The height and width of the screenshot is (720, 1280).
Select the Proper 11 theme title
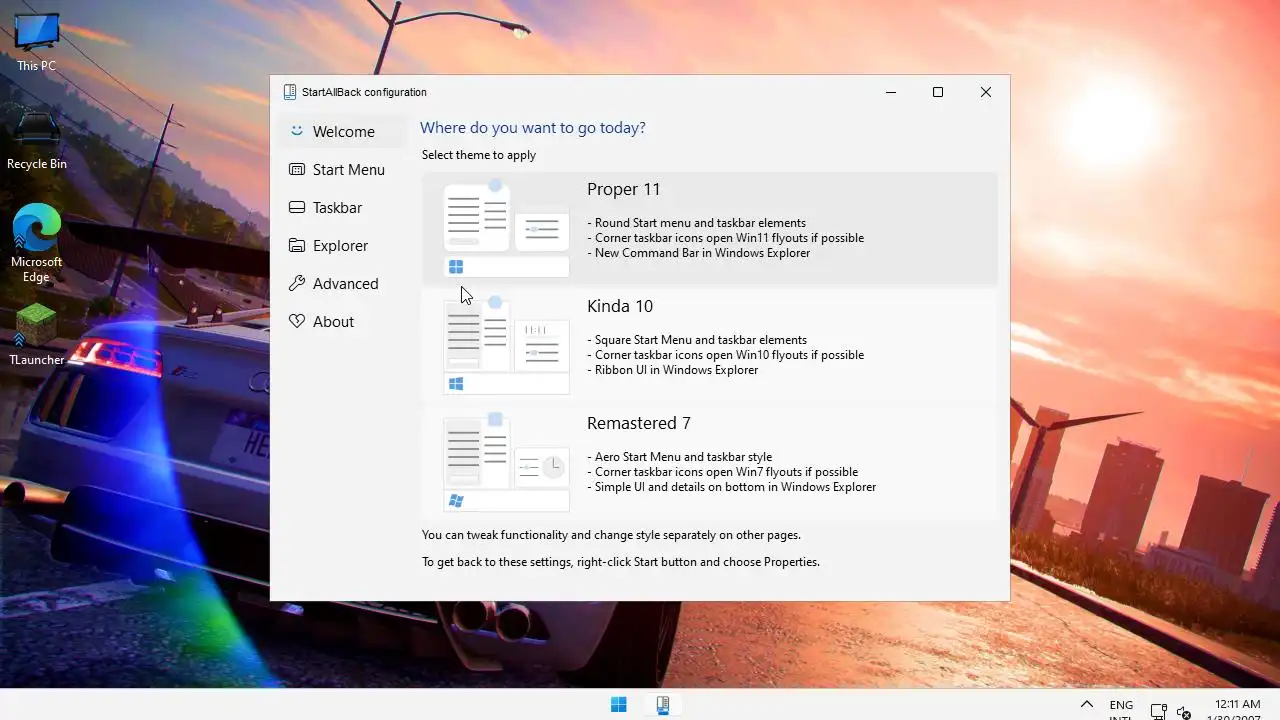click(624, 189)
